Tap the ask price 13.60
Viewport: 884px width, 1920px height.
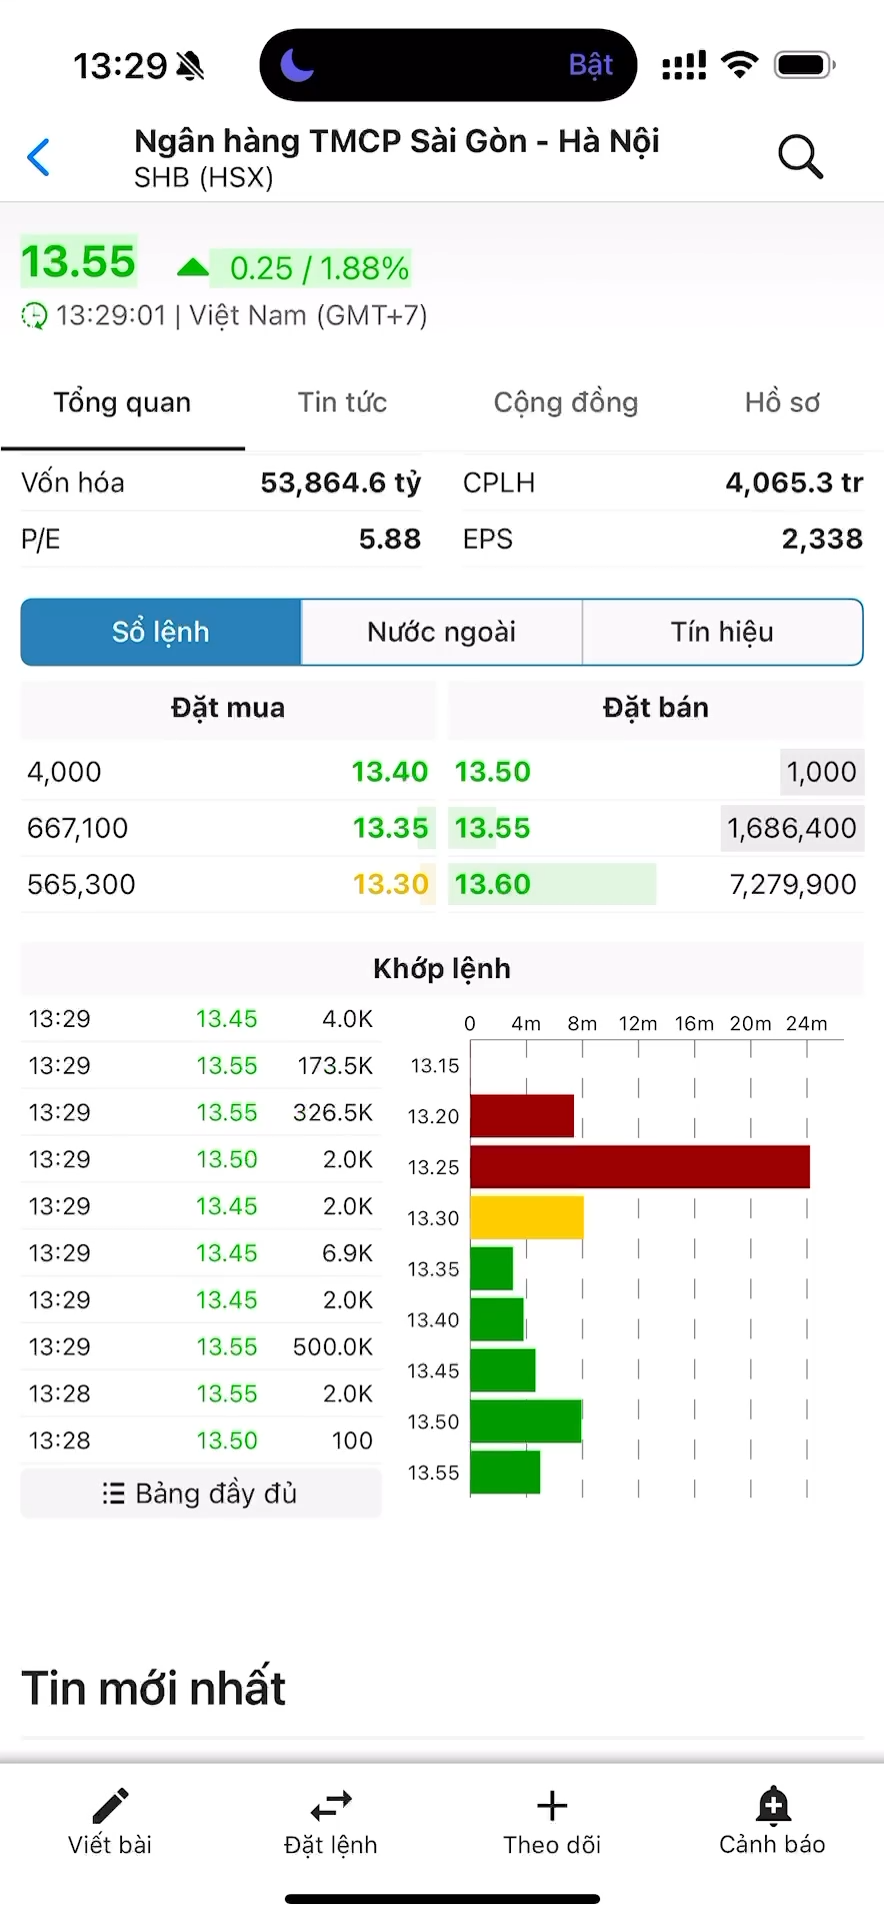pos(493,884)
